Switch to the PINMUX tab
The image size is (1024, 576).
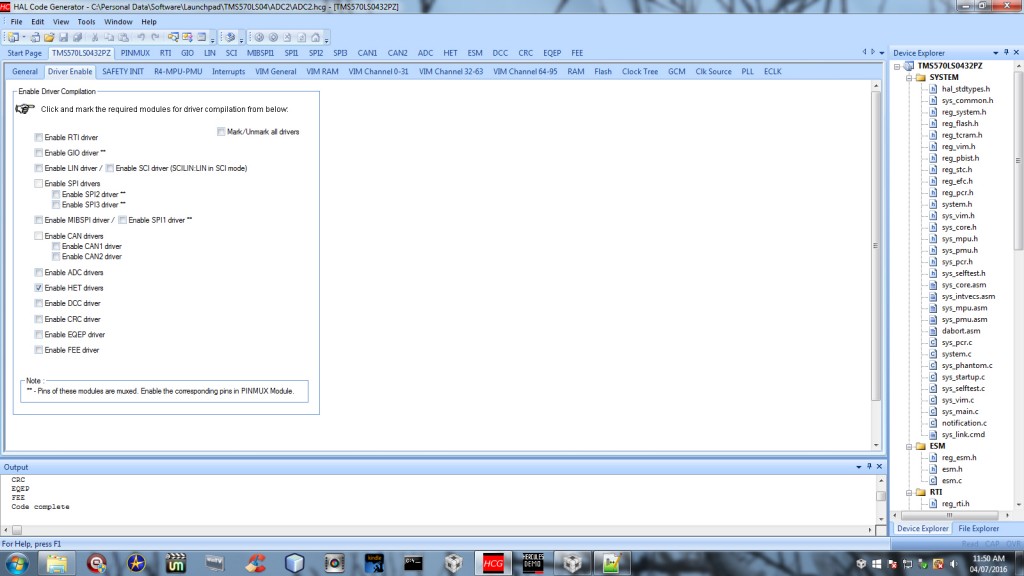(x=136, y=52)
